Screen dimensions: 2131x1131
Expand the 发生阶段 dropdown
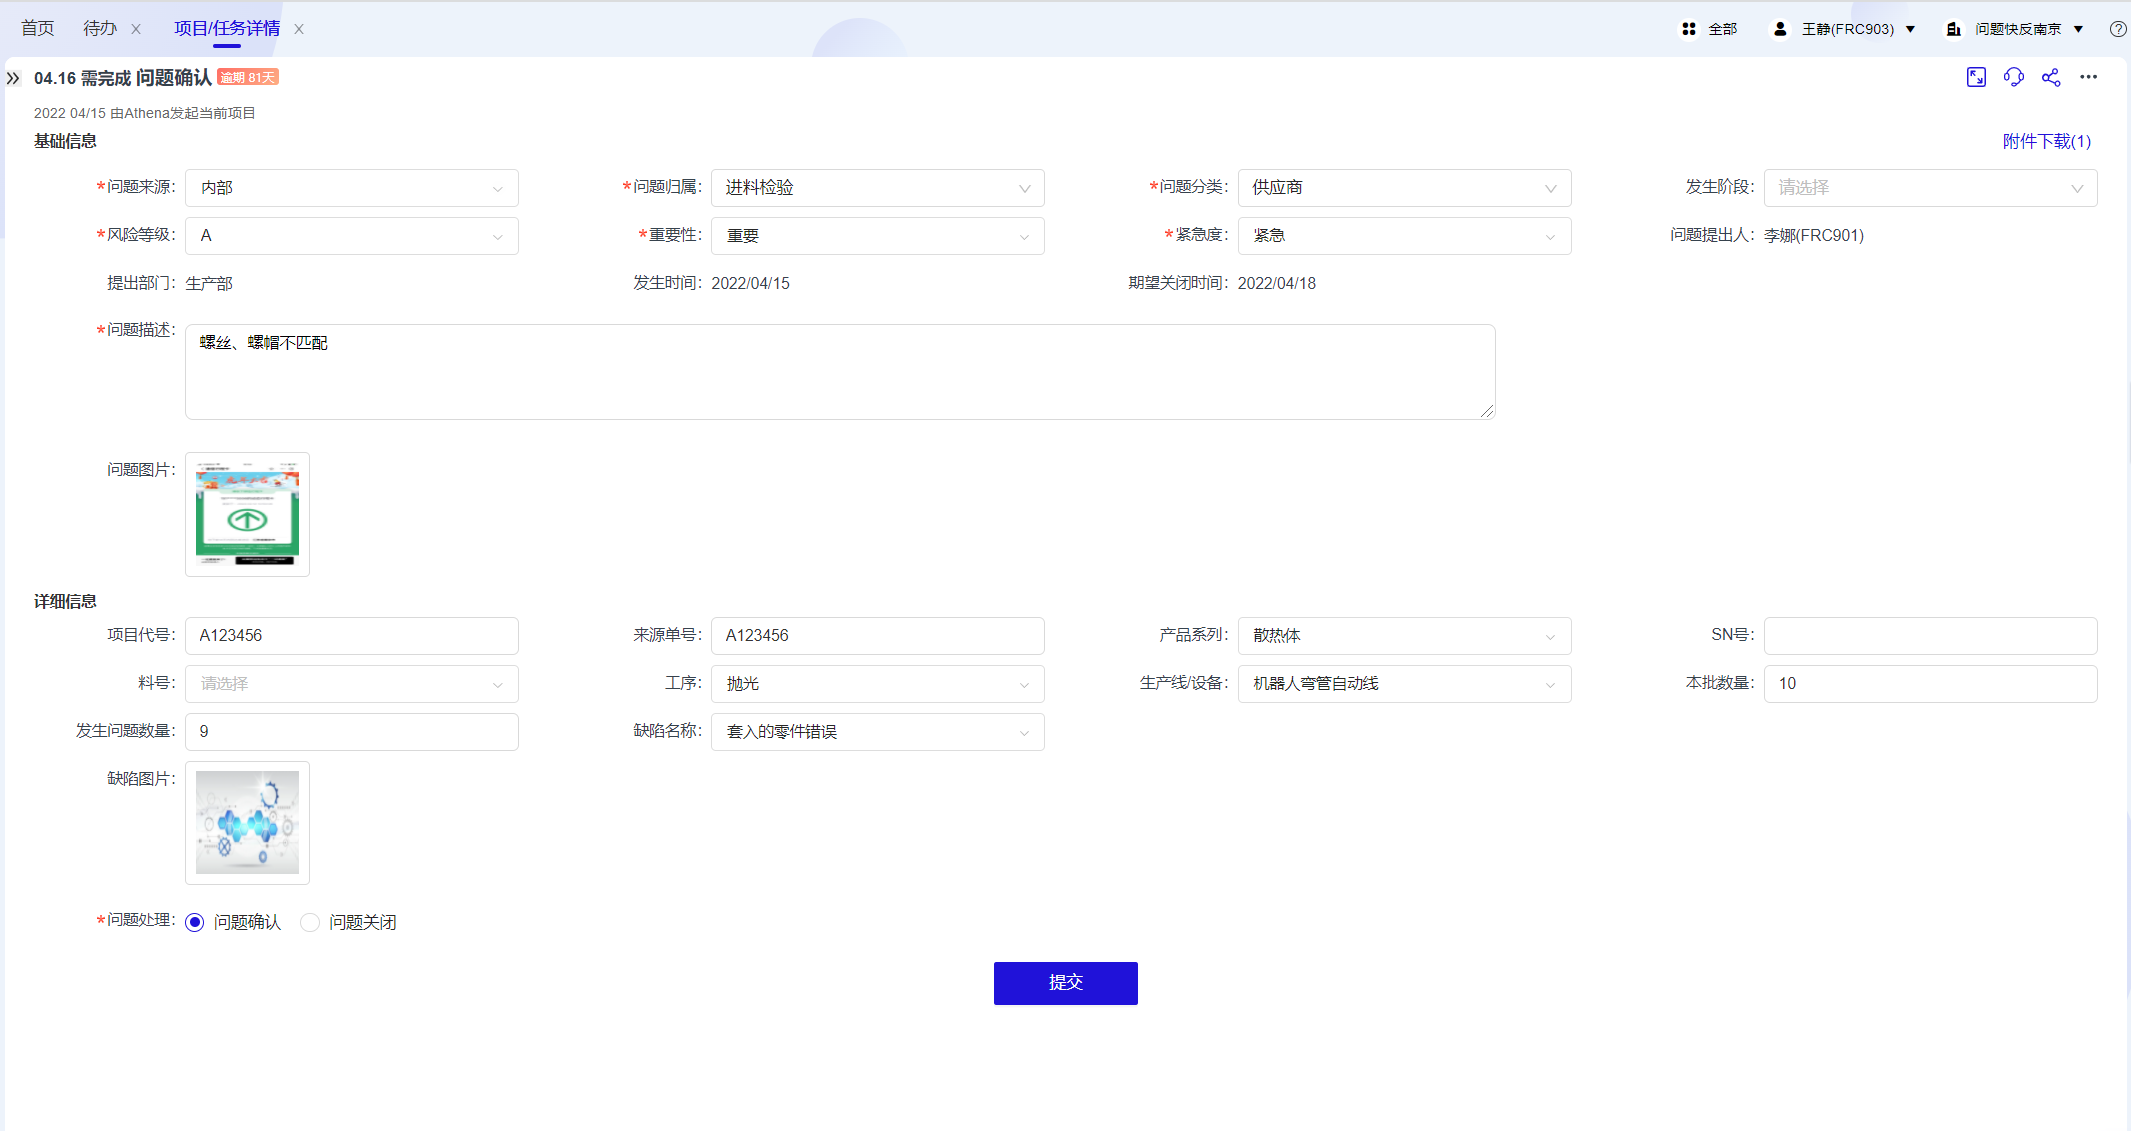click(x=1929, y=188)
